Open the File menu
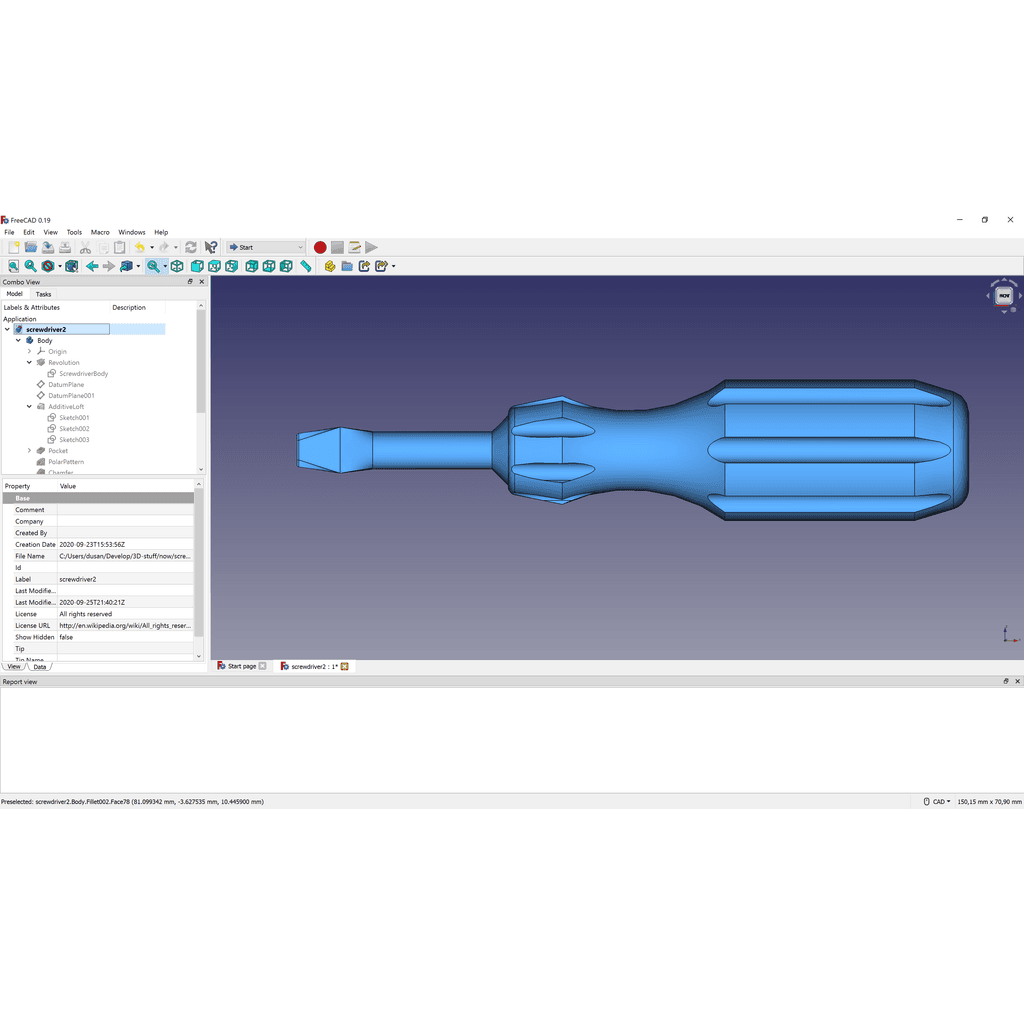This screenshot has height=1024, width=1024. [x=9, y=232]
